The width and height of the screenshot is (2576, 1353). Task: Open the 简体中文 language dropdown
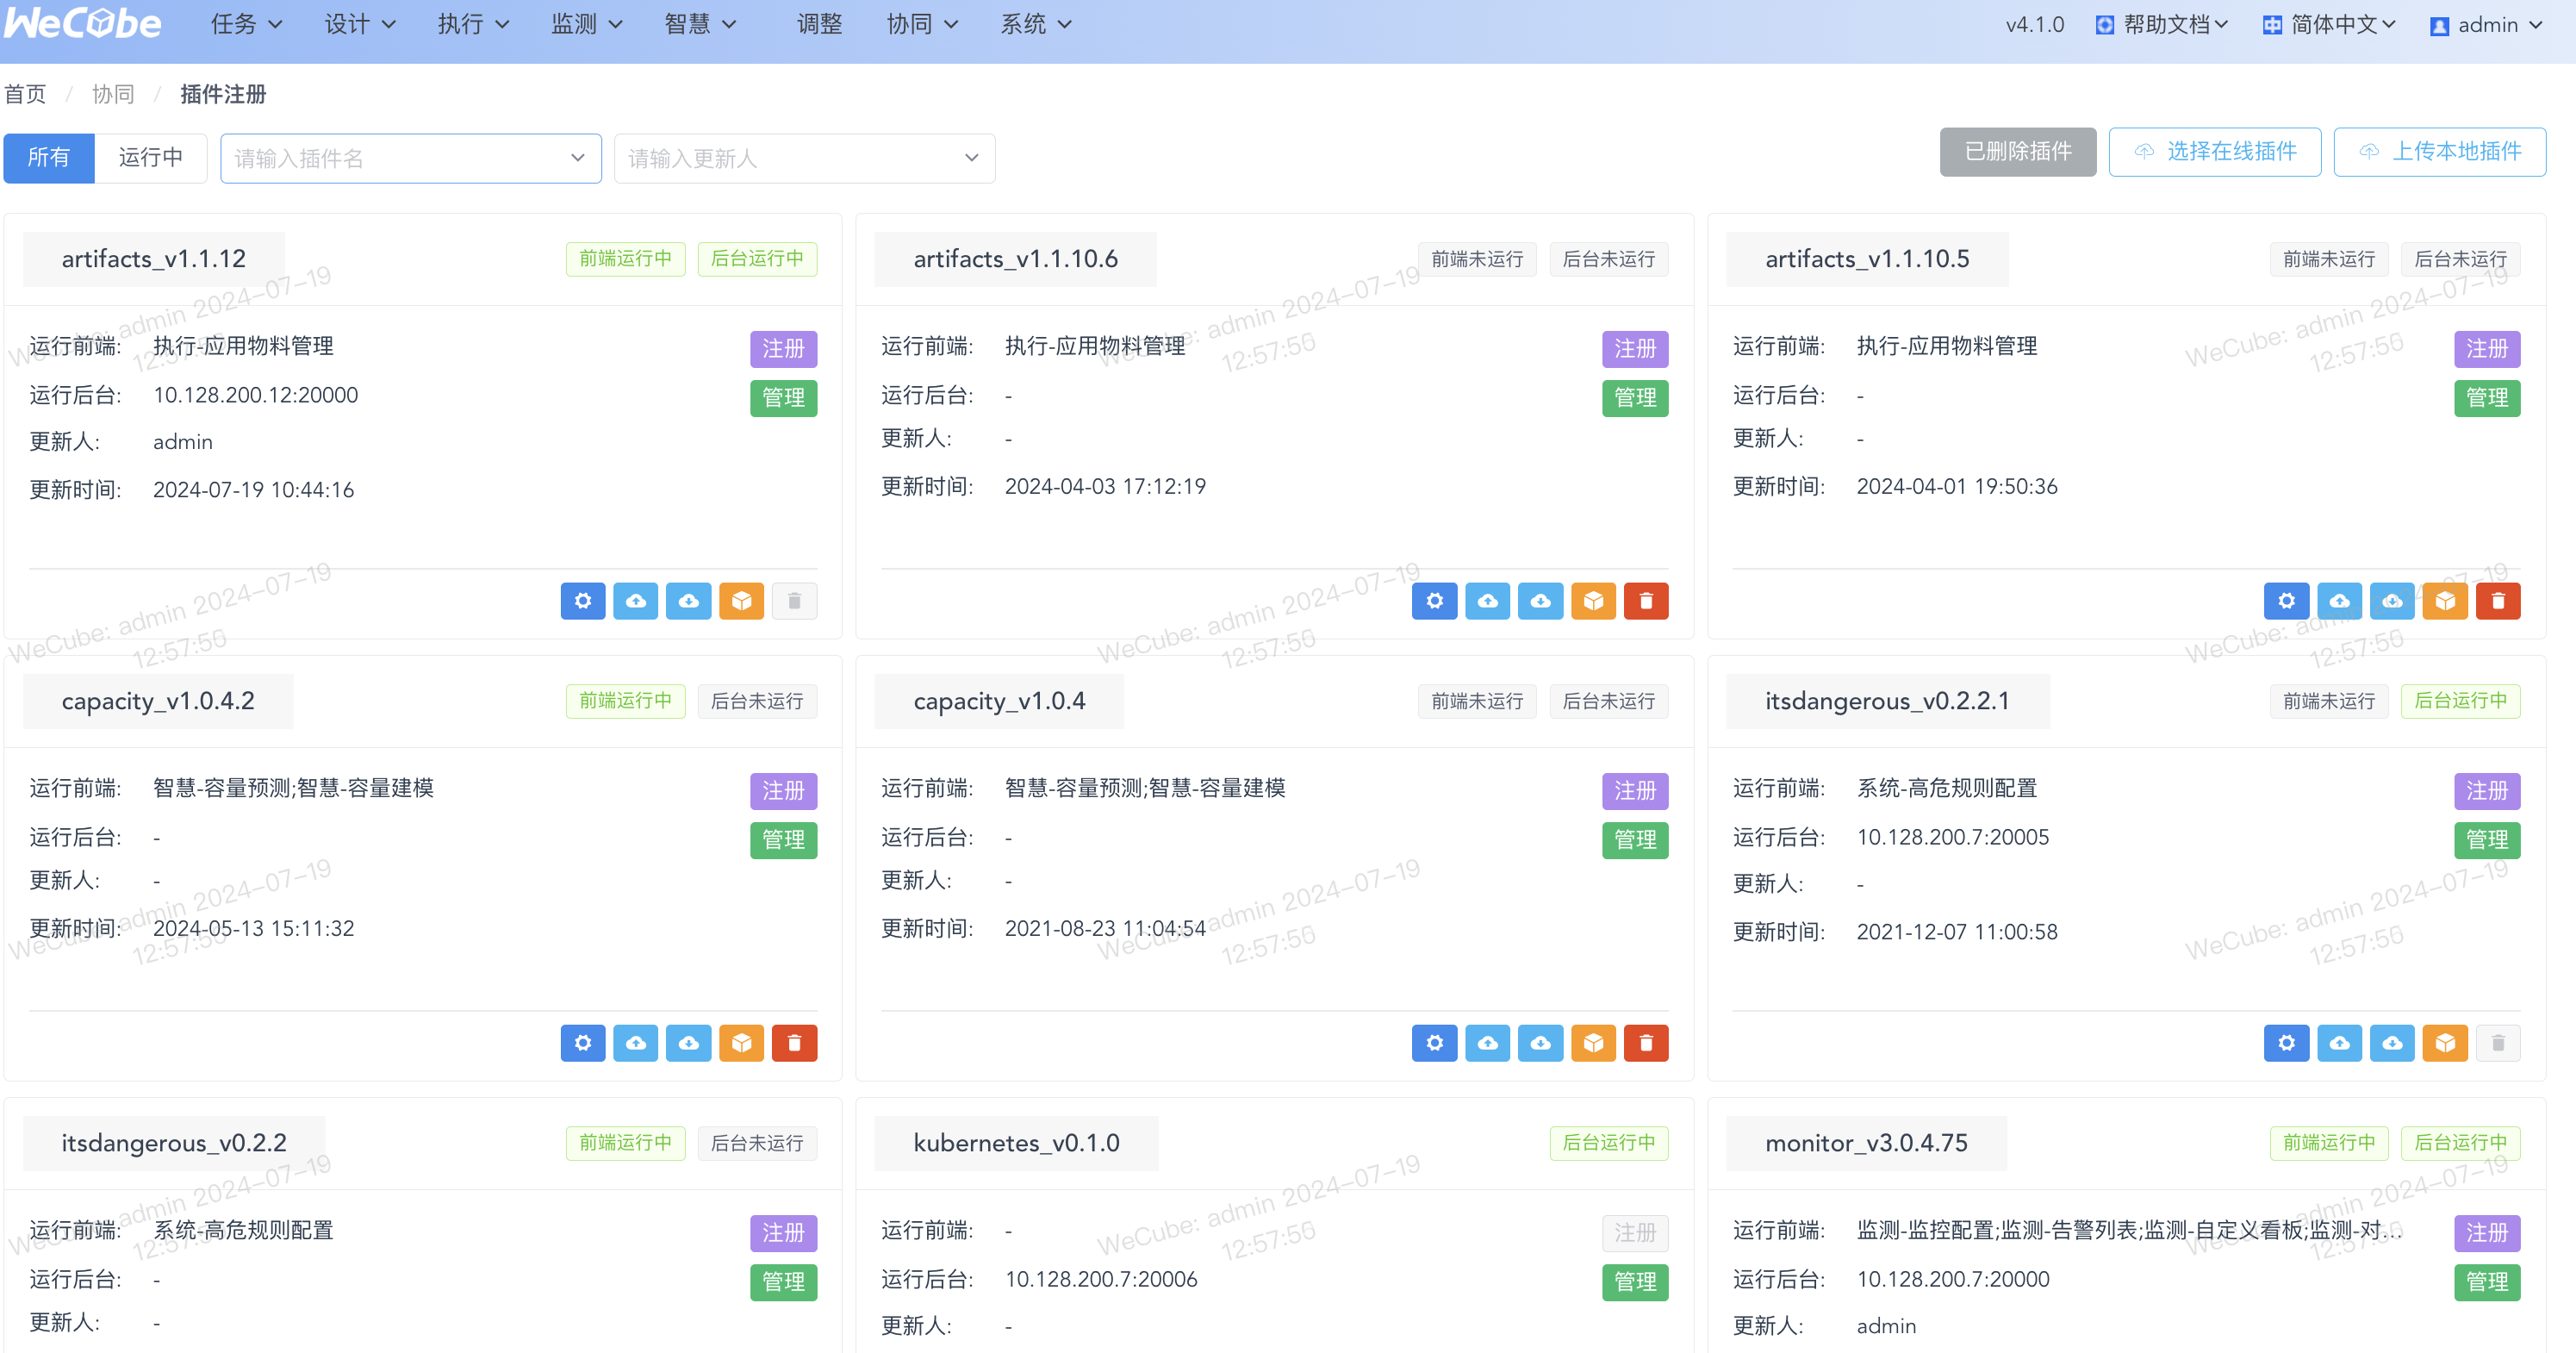point(2329,25)
